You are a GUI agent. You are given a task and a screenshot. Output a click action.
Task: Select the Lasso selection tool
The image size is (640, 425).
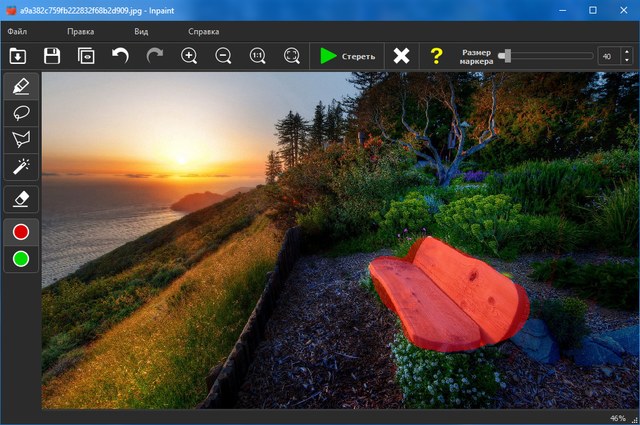20,113
